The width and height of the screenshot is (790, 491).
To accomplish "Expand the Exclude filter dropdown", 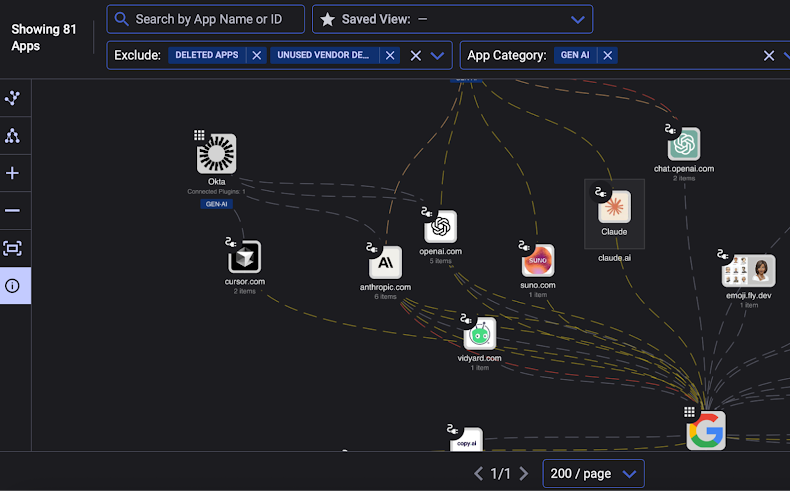I will 437,56.
